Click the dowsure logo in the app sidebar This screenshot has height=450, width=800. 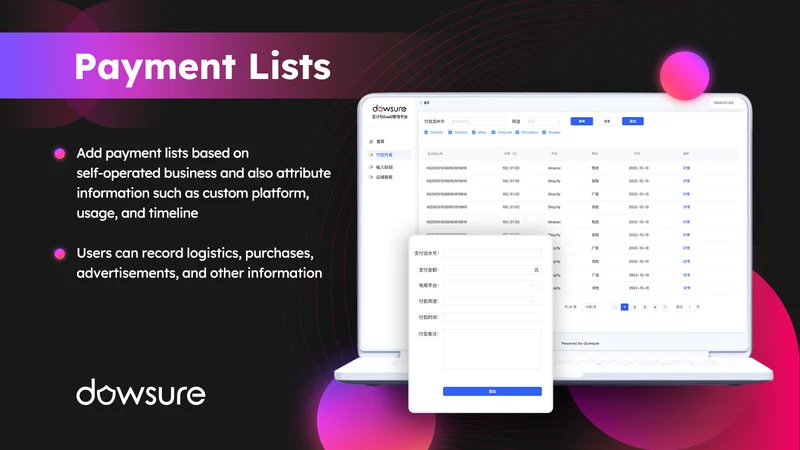[389, 109]
